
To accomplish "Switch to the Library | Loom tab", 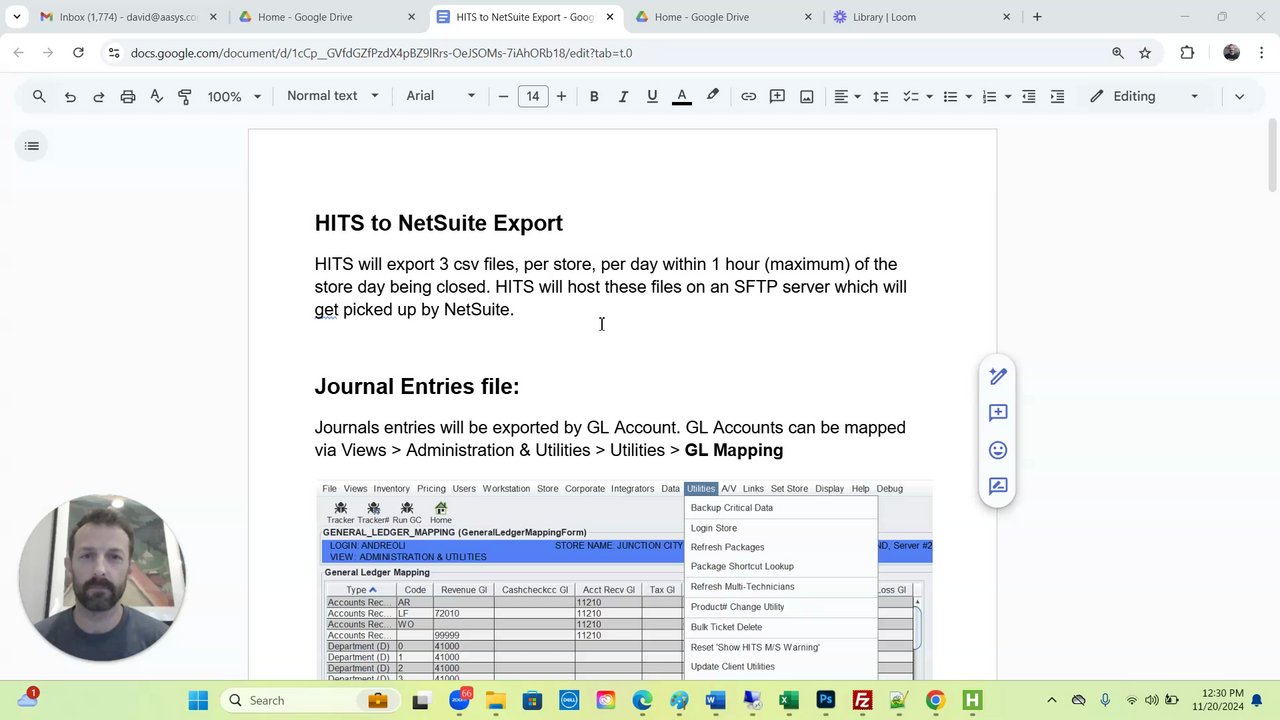I will click(921, 17).
